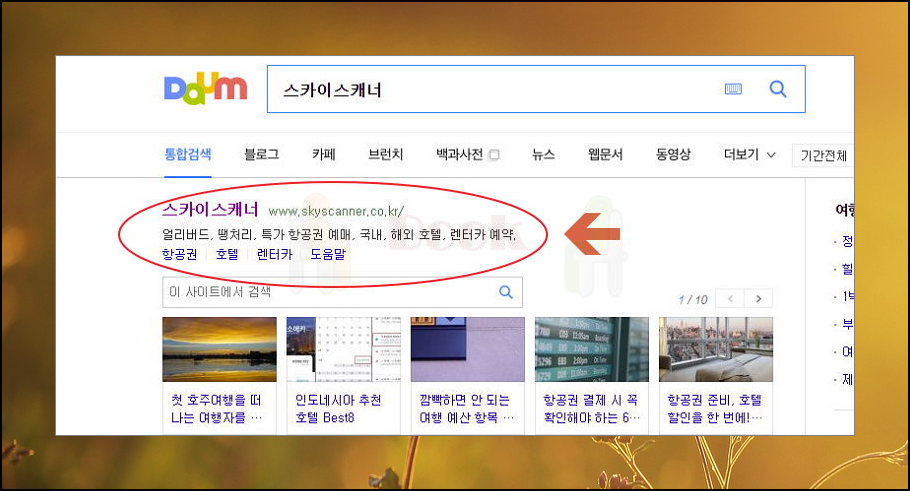
Task: Expand the 더보기 dropdown
Action: coord(749,154)
